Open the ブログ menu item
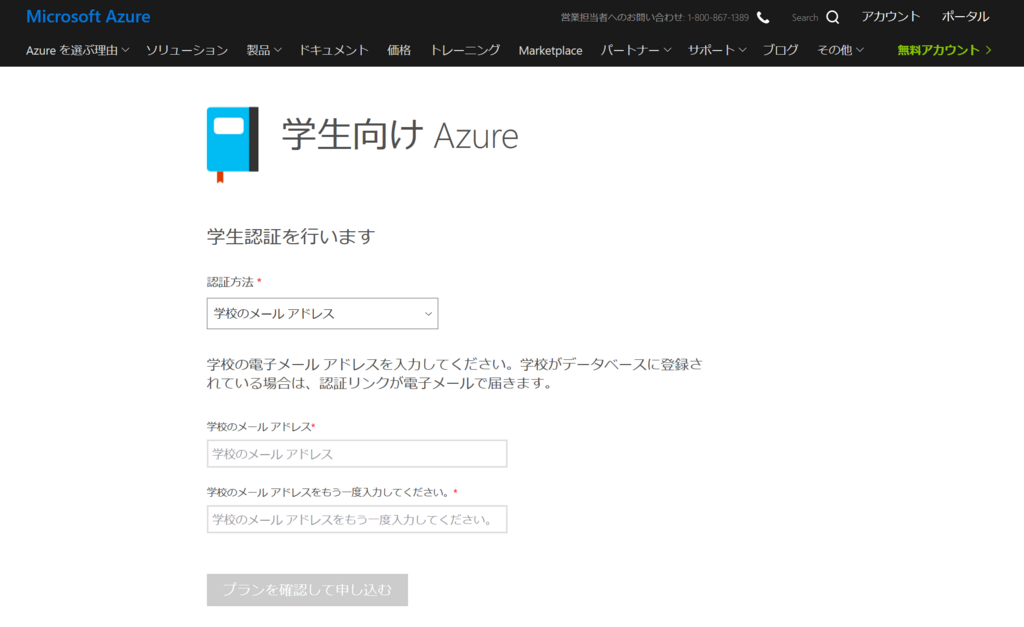This screenshot has height=627, width=1024. tap(780, 50)
